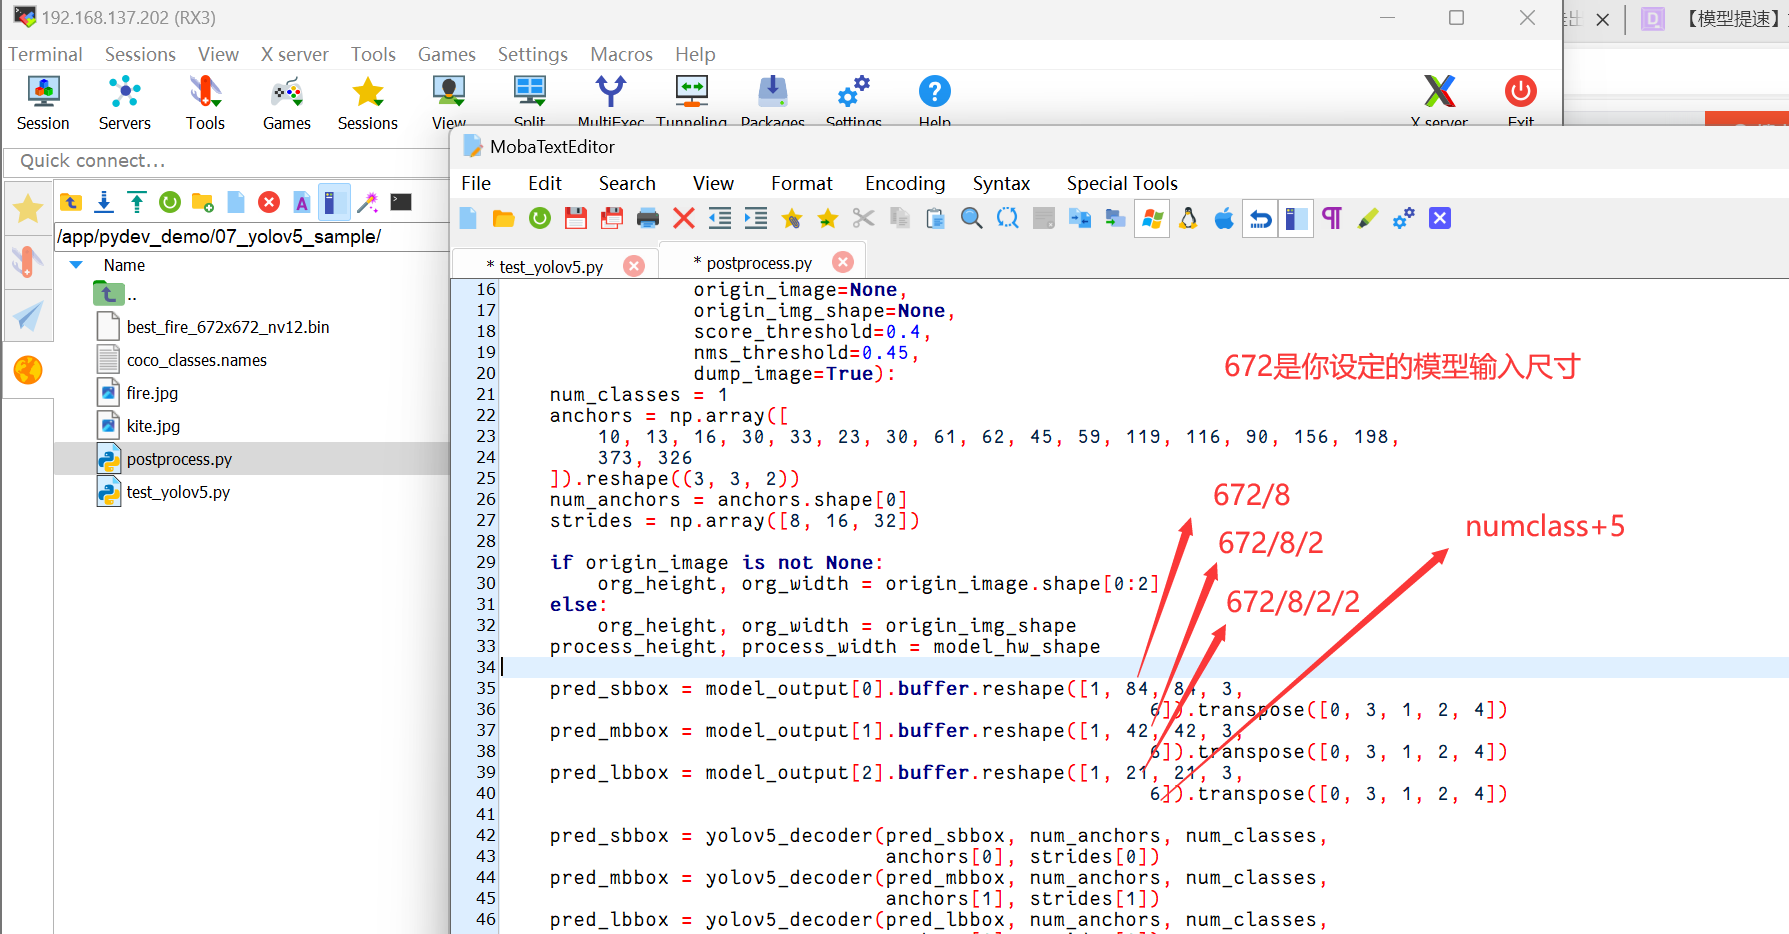Image resolution: width=1789 pixels, height=934 pixels.
Task: Click the open file folder icon in editor
Action: [x=504, y=218]
